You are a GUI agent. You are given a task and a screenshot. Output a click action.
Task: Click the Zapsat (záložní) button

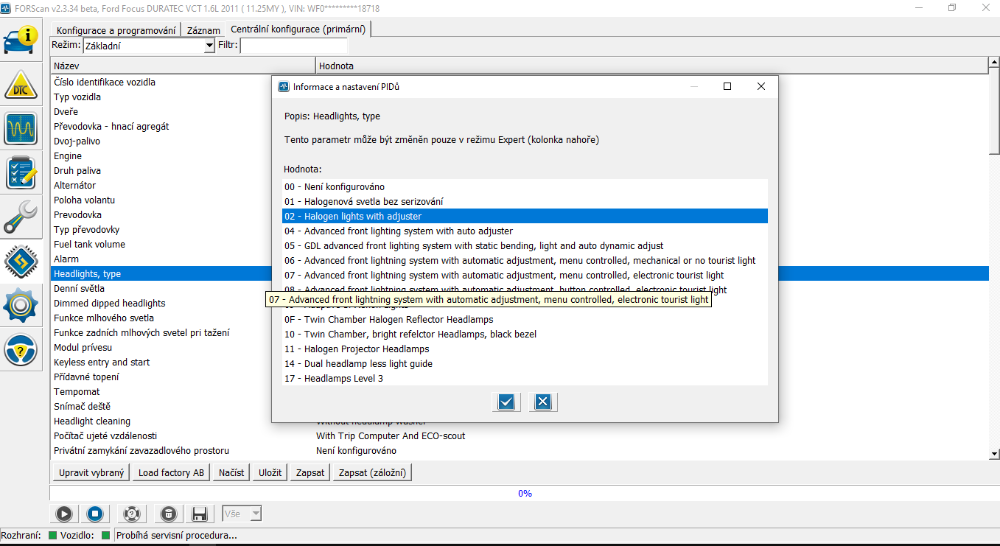(374, 473)
